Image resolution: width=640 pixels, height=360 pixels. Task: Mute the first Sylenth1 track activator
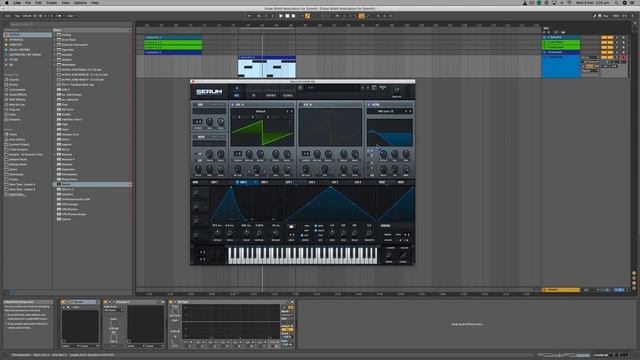coord(607,38)
